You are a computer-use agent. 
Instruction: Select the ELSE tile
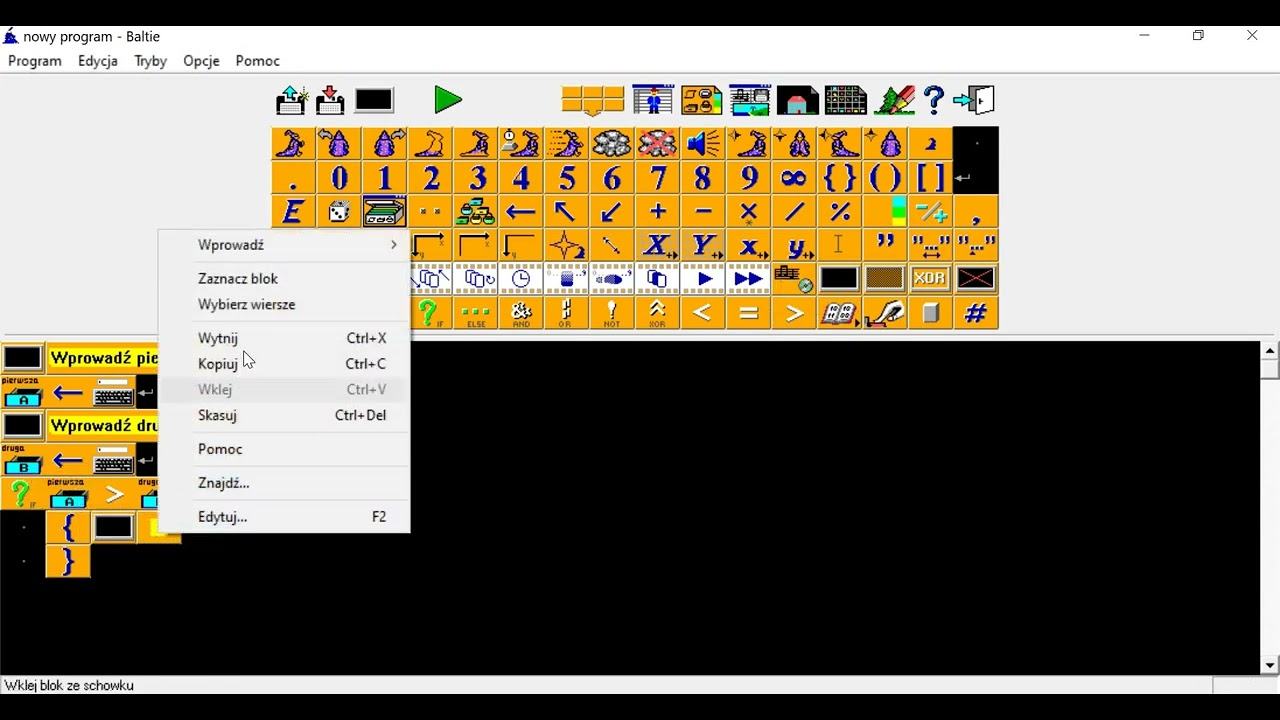pyautogui.click(x=475, y=313)
